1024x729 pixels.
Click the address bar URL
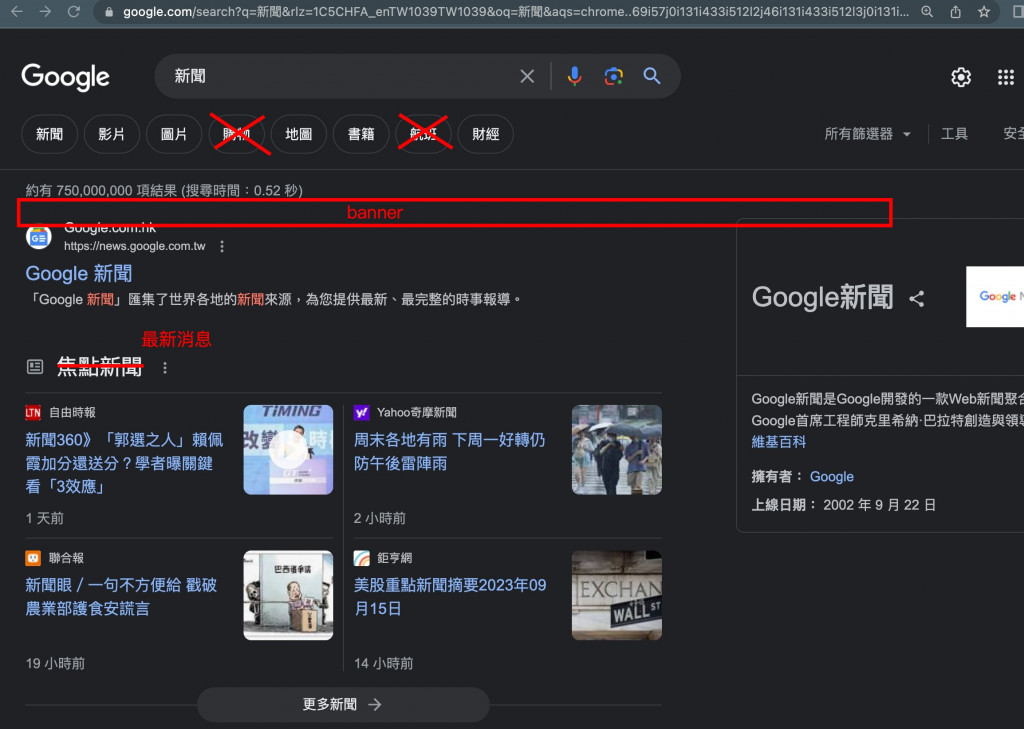click(x=515, y=12)
